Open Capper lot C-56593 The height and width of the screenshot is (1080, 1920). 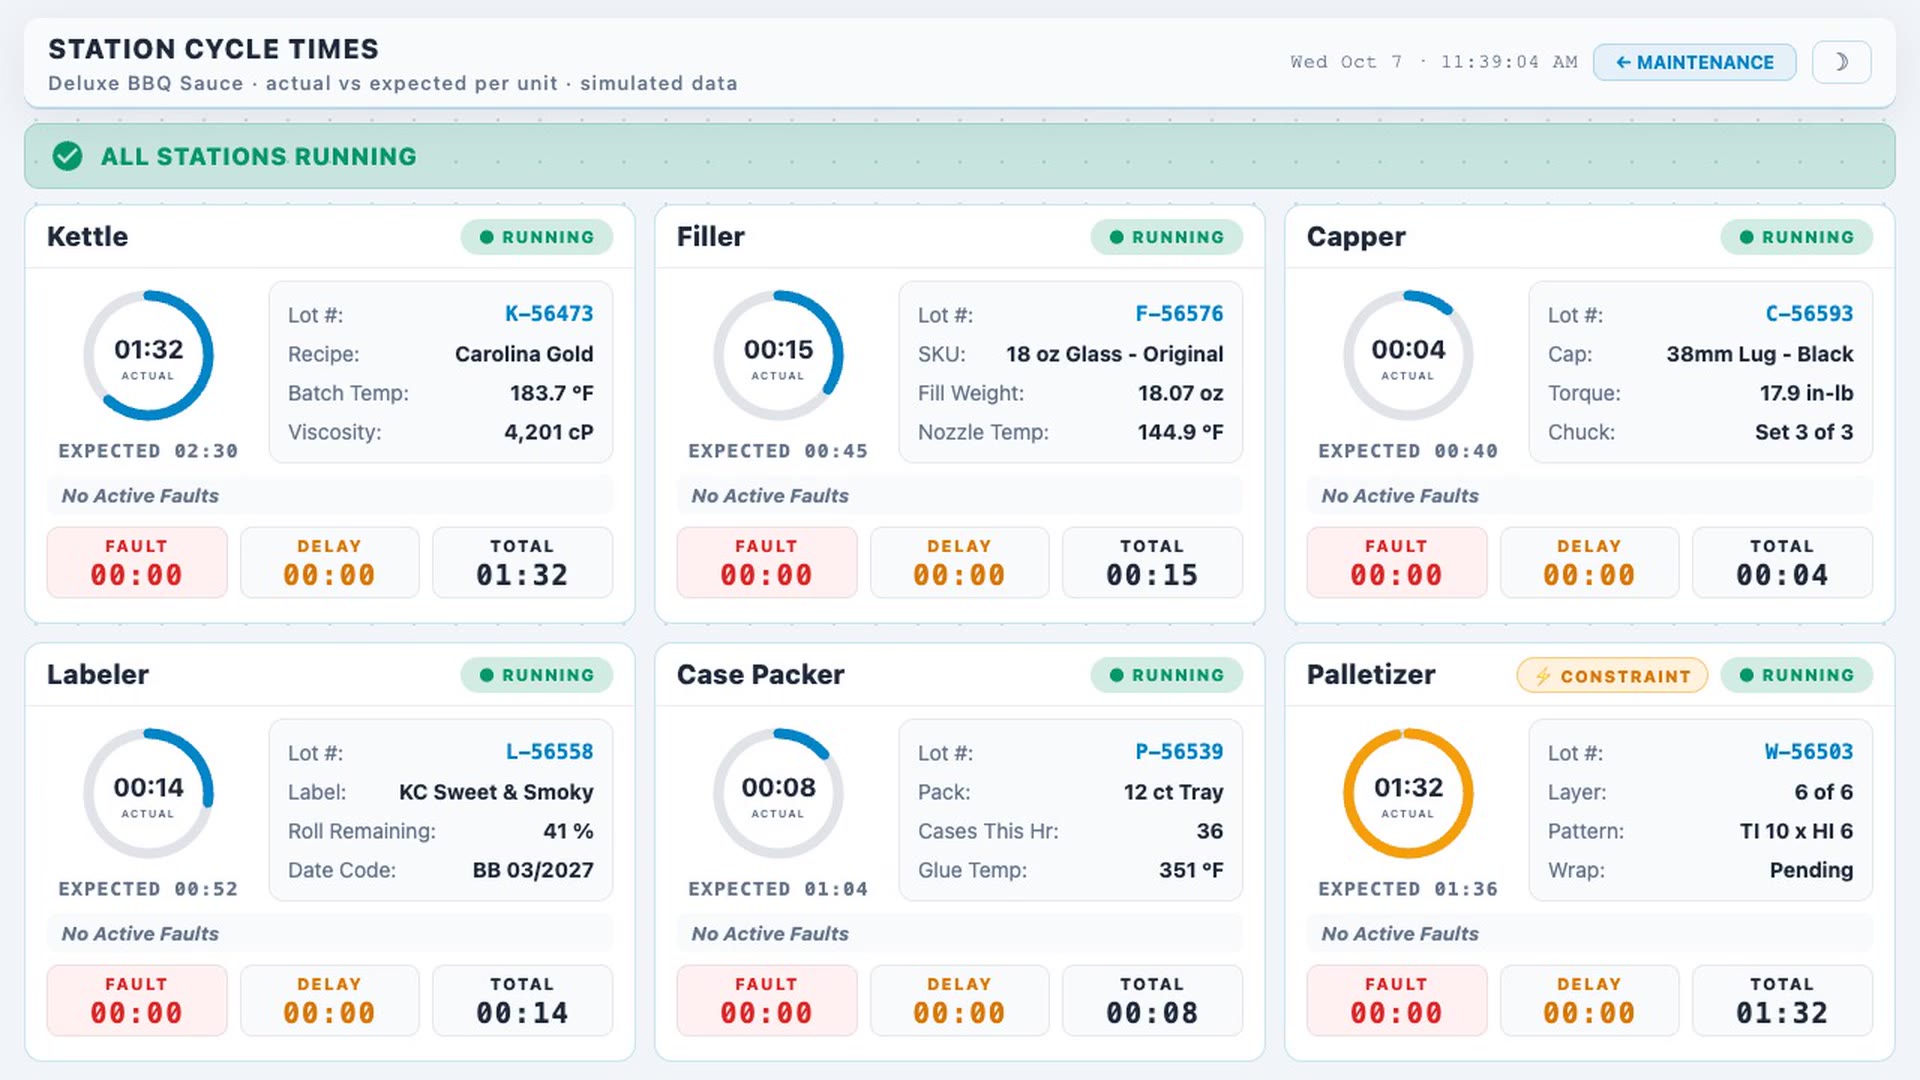[x=1809, y=314]
